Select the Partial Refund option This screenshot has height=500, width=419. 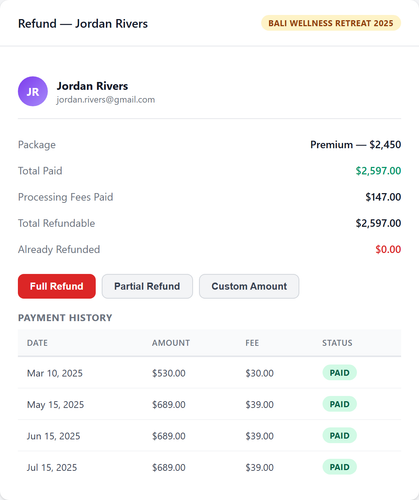(x=147, y=286)
